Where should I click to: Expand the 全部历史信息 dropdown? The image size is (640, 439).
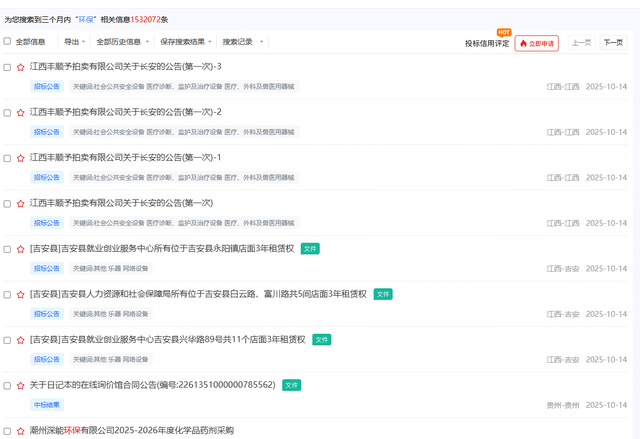point(122,42)
